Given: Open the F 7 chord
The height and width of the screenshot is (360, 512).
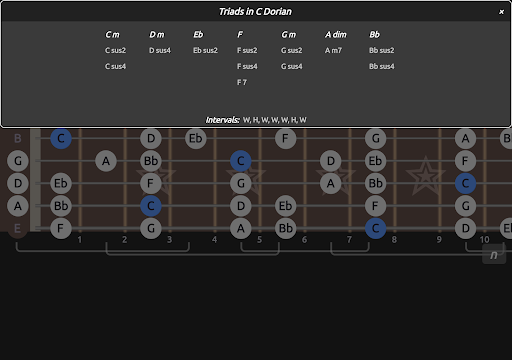Looking at the screenshot, I should pyautogui.click(x=242, y=82).
